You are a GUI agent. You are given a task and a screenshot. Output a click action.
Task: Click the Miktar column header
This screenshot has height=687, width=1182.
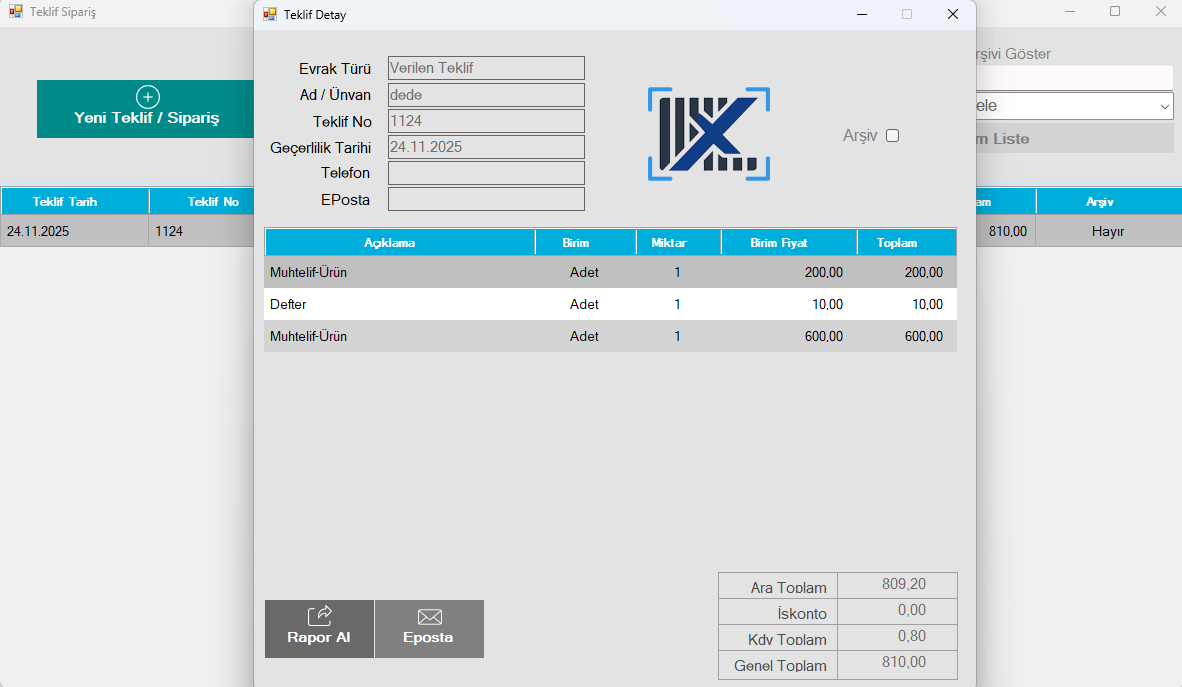tap(677, 243)
